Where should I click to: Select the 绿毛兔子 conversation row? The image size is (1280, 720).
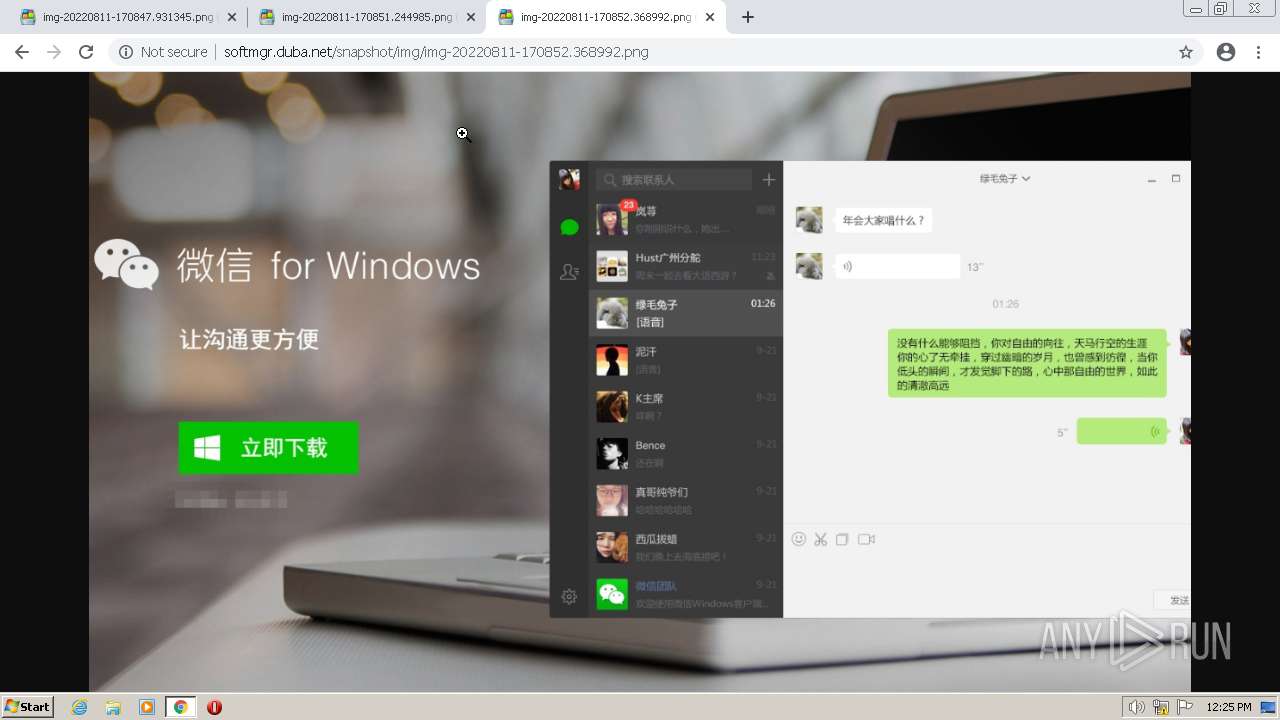click(x=686, y=313)
